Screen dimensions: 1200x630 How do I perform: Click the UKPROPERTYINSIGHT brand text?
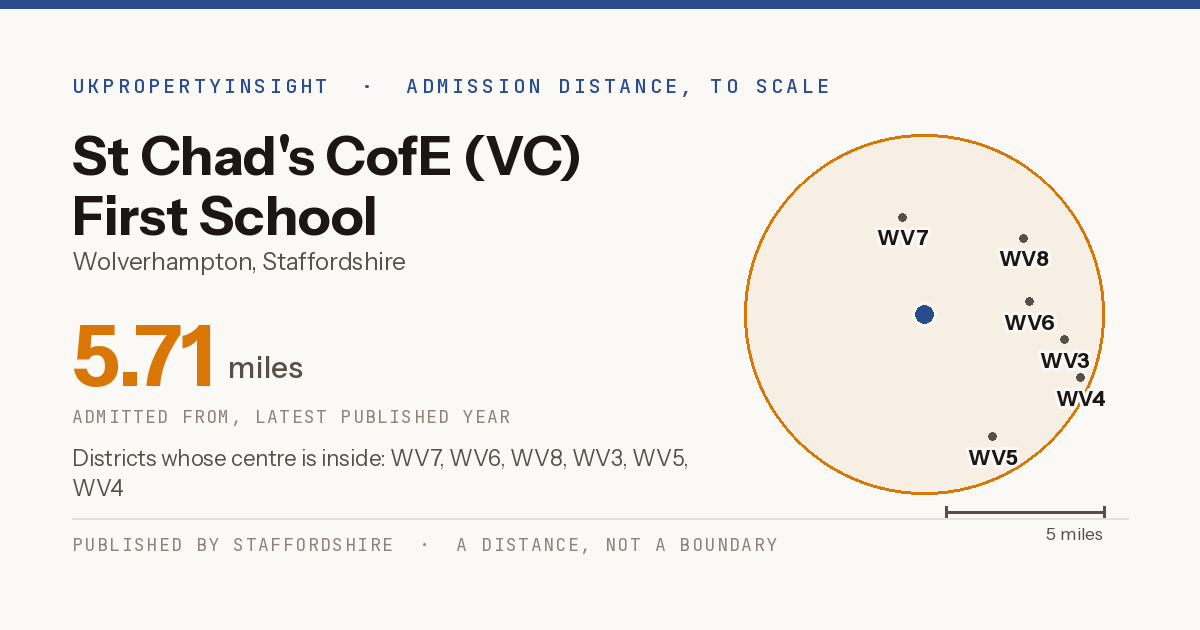[201, 87]
